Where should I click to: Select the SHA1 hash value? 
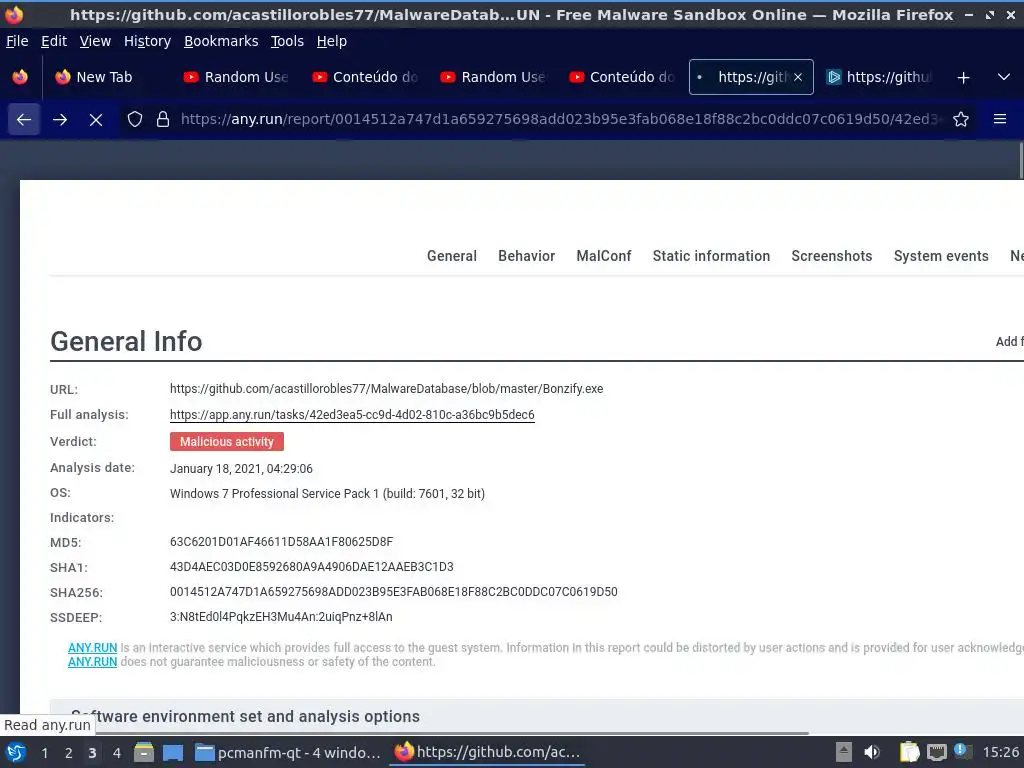point(312,567)
